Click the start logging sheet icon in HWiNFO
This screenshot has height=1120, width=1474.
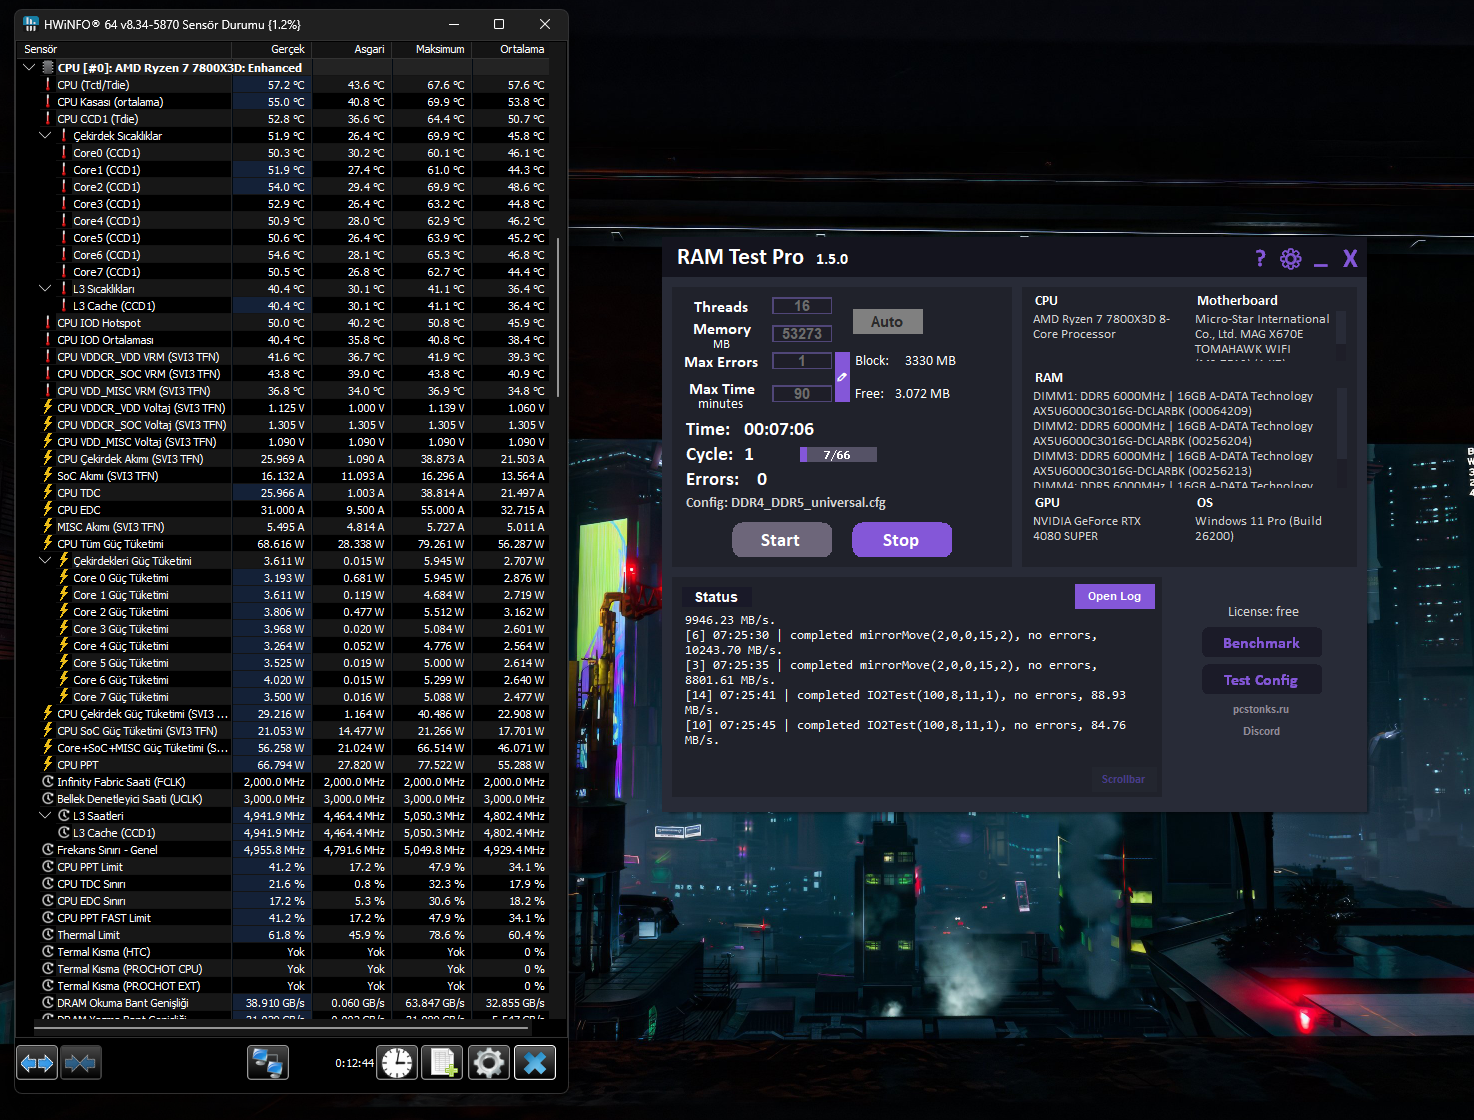click(x=443, y=1062)
